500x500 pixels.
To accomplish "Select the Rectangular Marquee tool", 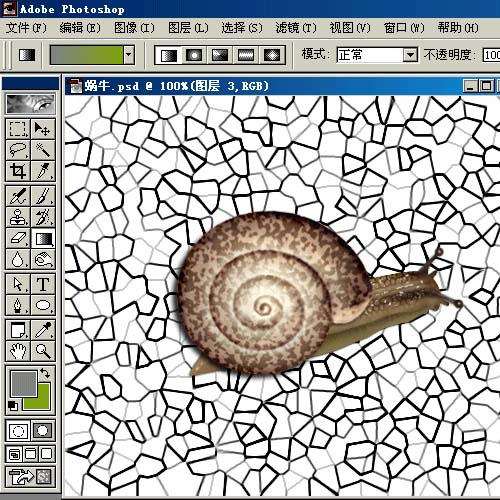I will click(18, 129).
